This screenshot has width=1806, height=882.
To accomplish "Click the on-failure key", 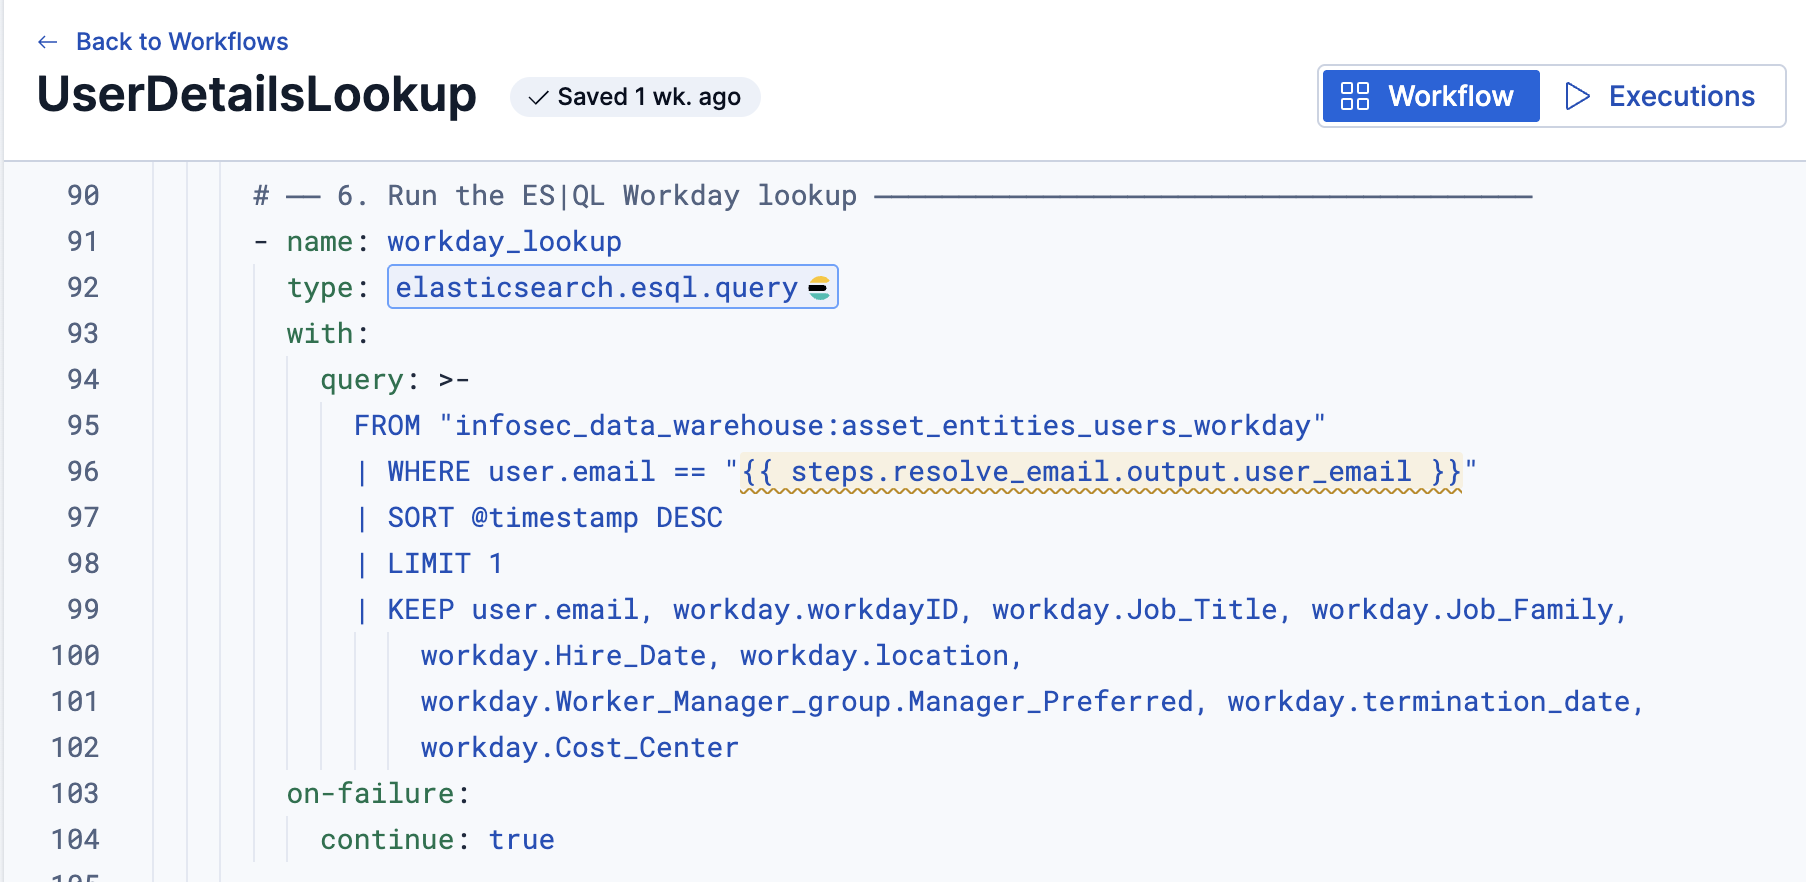I will pos(378,794).
